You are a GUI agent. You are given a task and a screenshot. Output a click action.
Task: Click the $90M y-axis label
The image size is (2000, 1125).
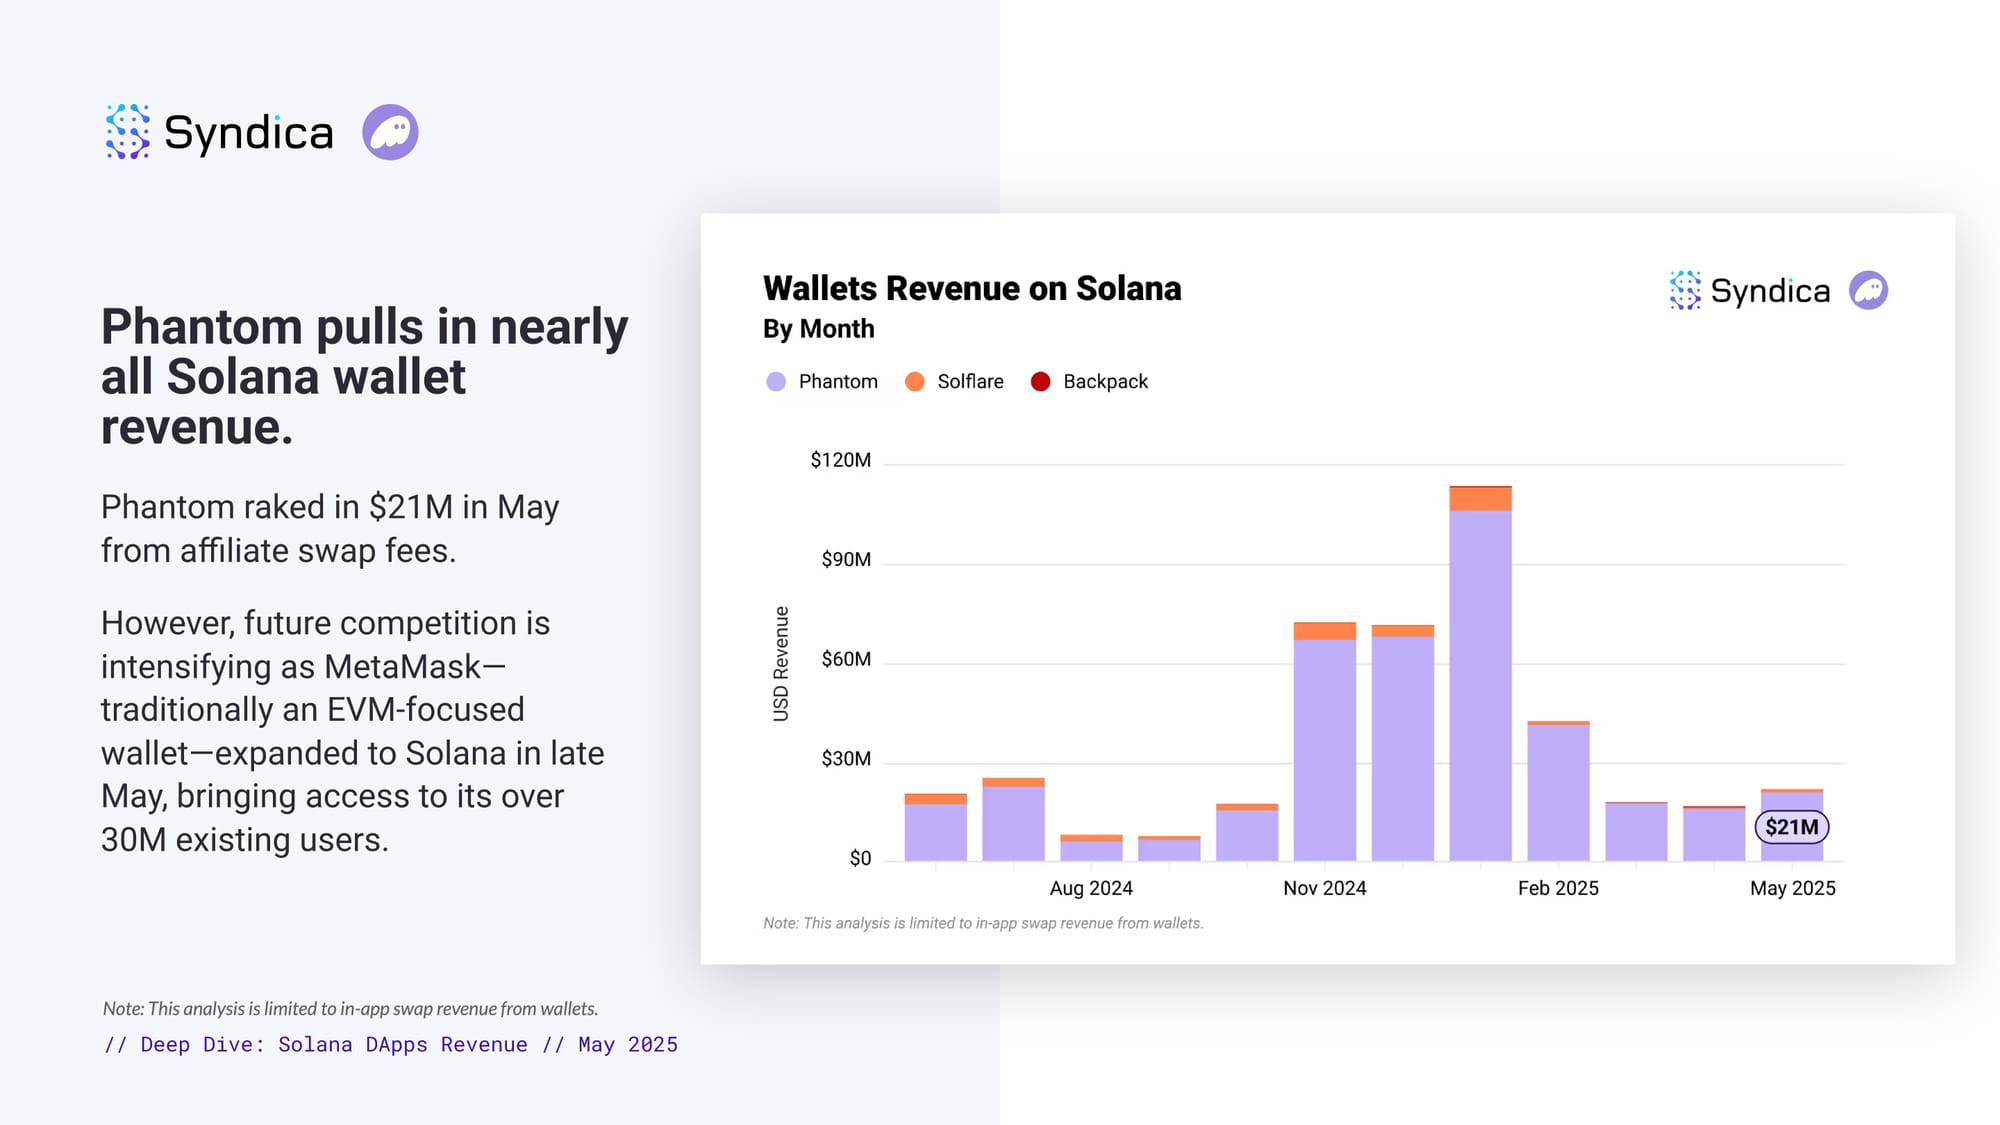pyautogui.click(x=846, y=559)
